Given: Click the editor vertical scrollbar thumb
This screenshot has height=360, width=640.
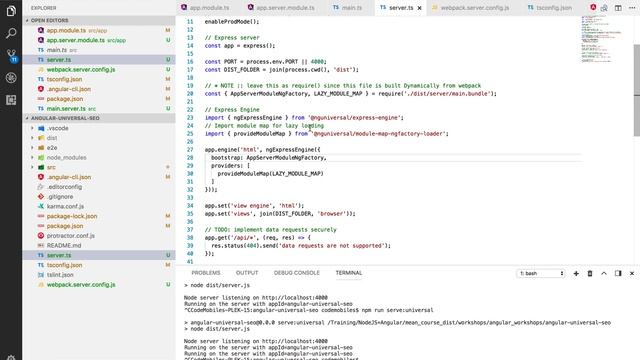Looking at the screenshot, I should tap(636, 90).
